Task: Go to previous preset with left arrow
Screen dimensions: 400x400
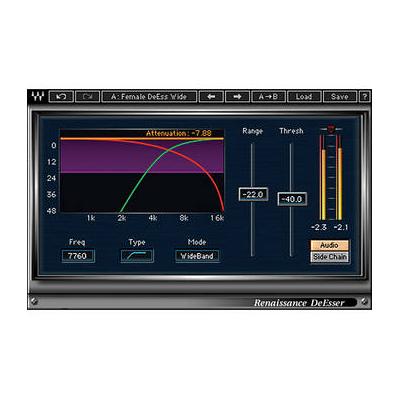Action: (211, 97)
